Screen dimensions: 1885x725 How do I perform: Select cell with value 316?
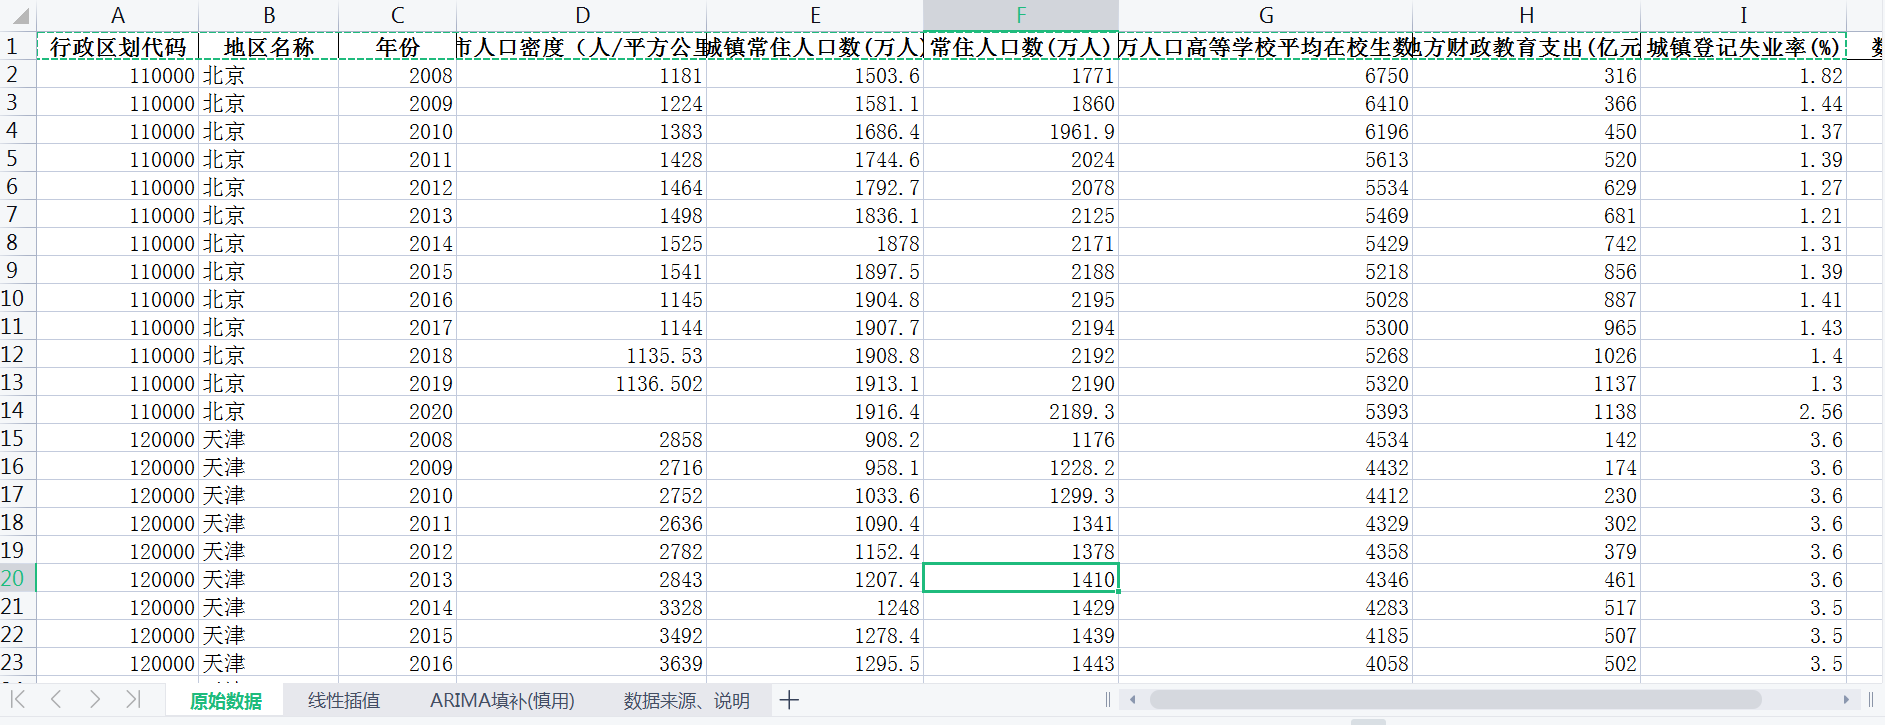click(1527, 75)
